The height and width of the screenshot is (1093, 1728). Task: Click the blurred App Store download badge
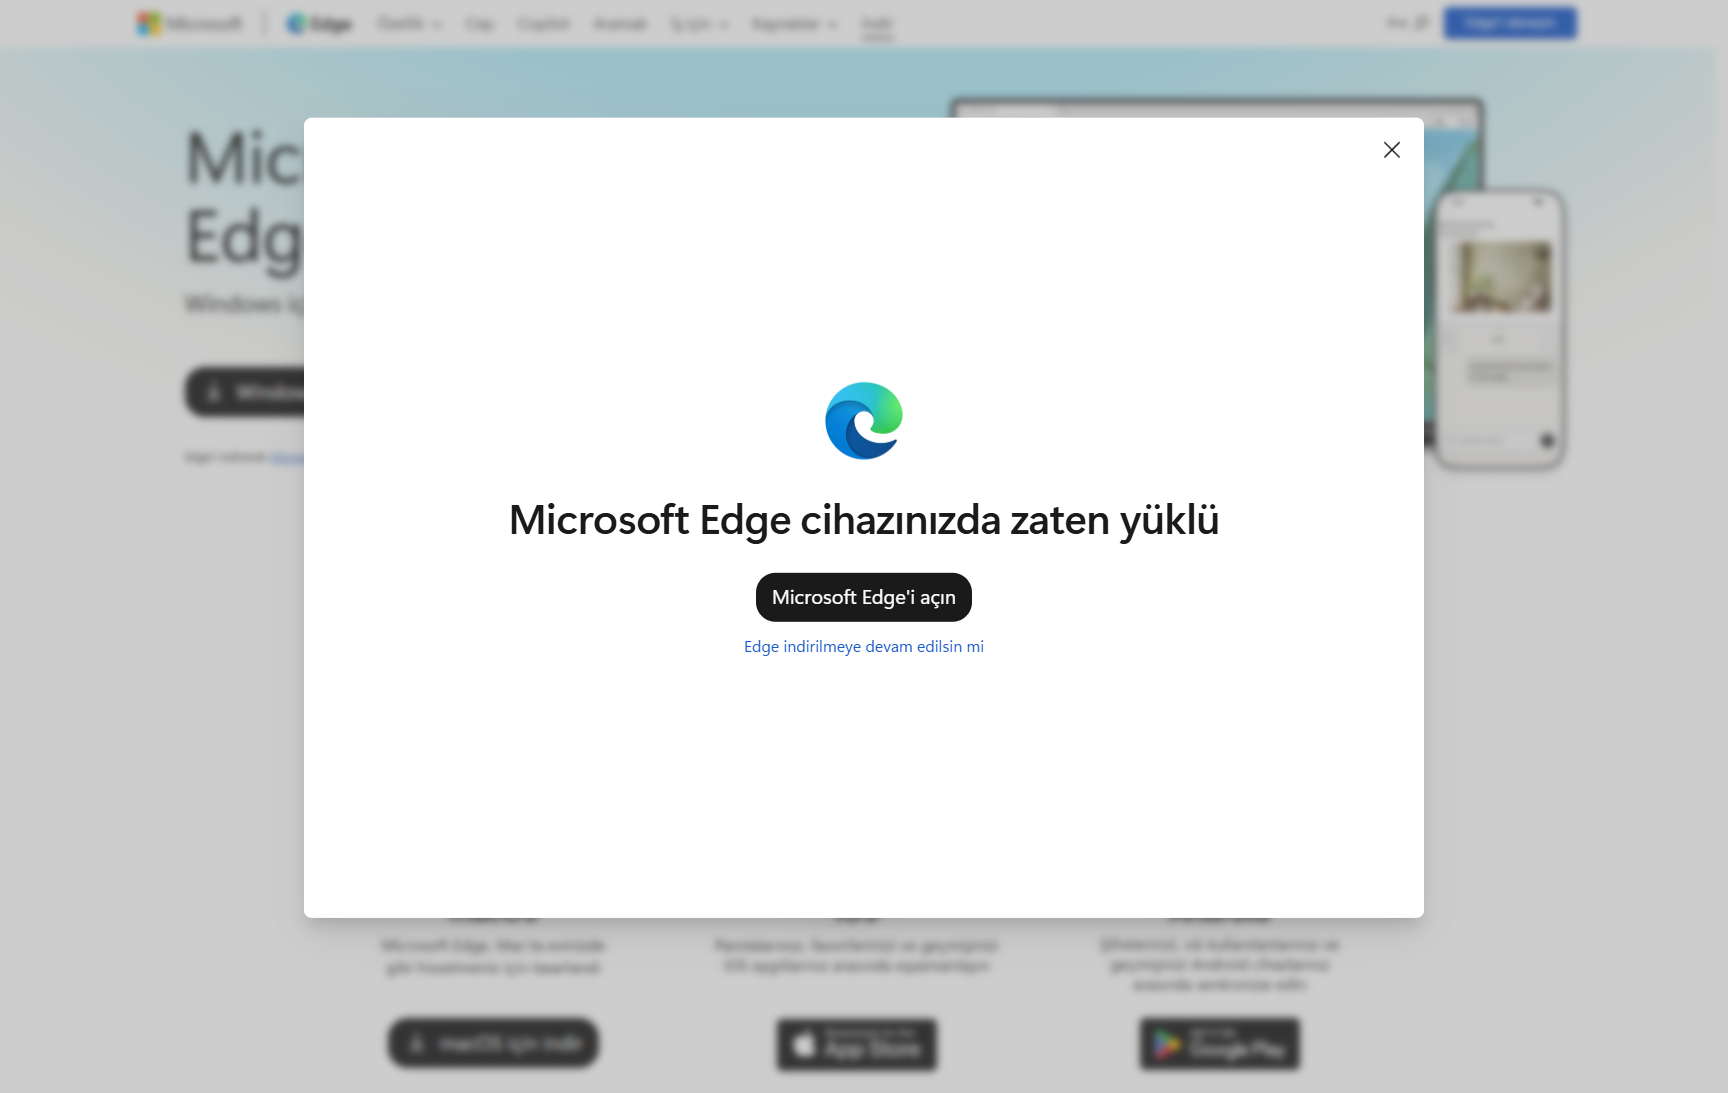(x=857, y=1045)
